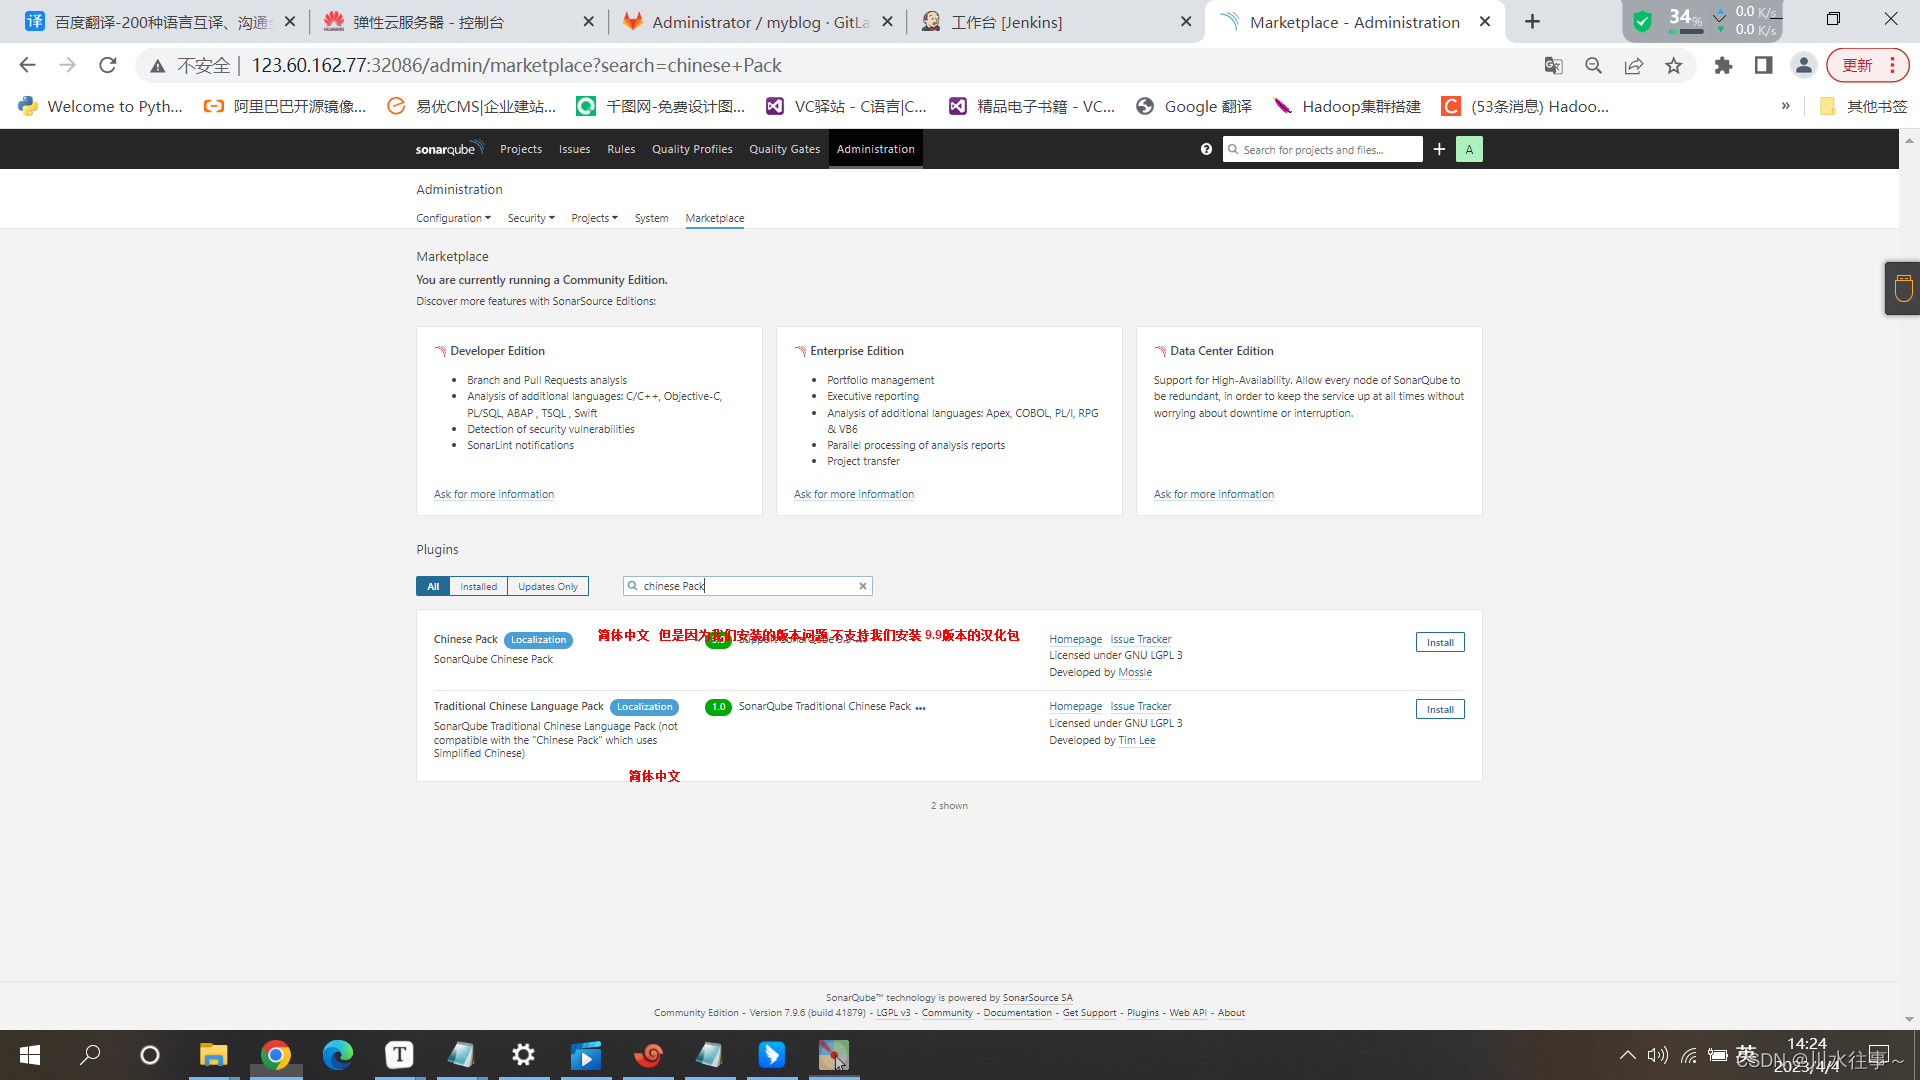Open the green user avatar menu
The height and width of the screenshot is (1080, 1920).
[x=1469, y=149]
